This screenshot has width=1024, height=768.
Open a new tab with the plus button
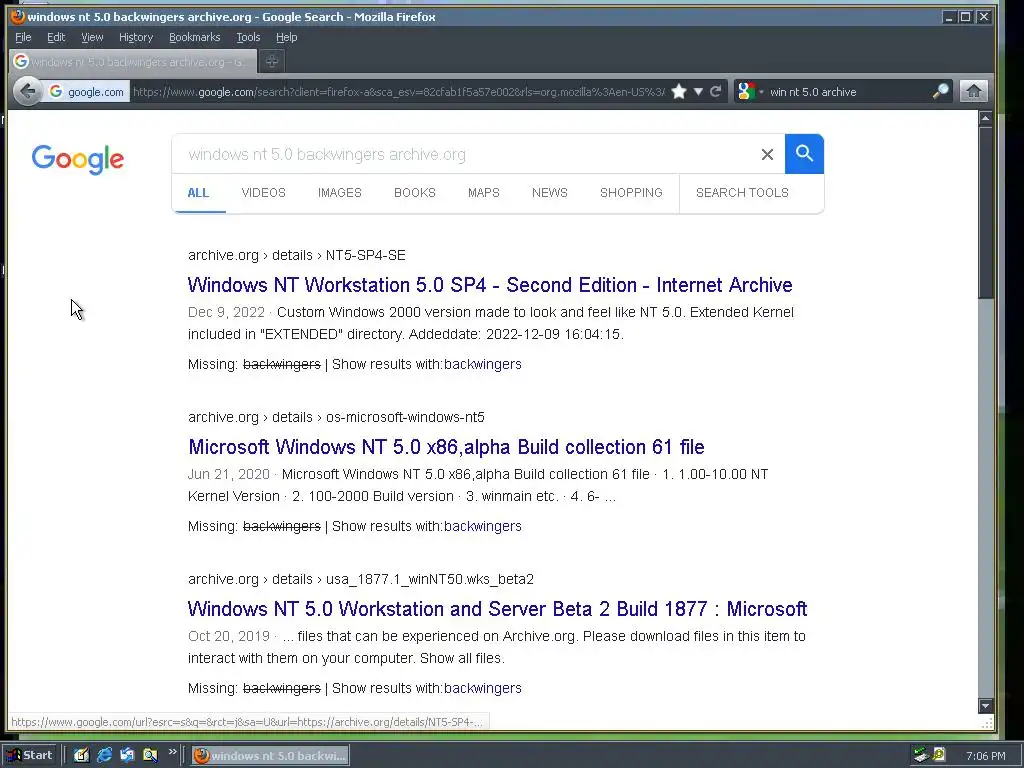pos(272,61)
